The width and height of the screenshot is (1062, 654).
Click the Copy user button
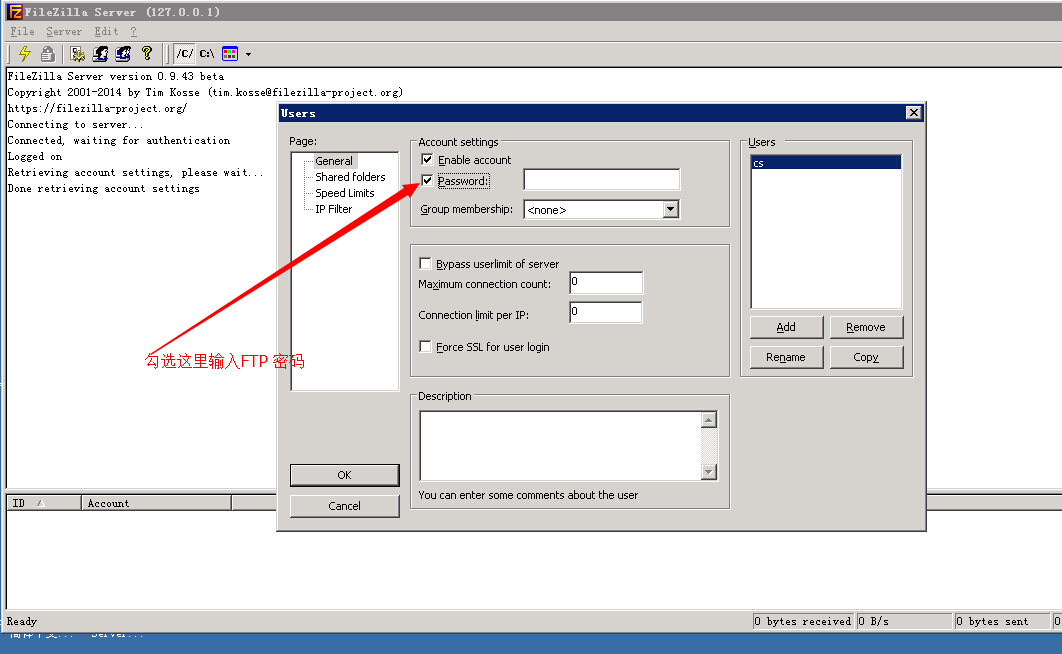tap(866, 357)
